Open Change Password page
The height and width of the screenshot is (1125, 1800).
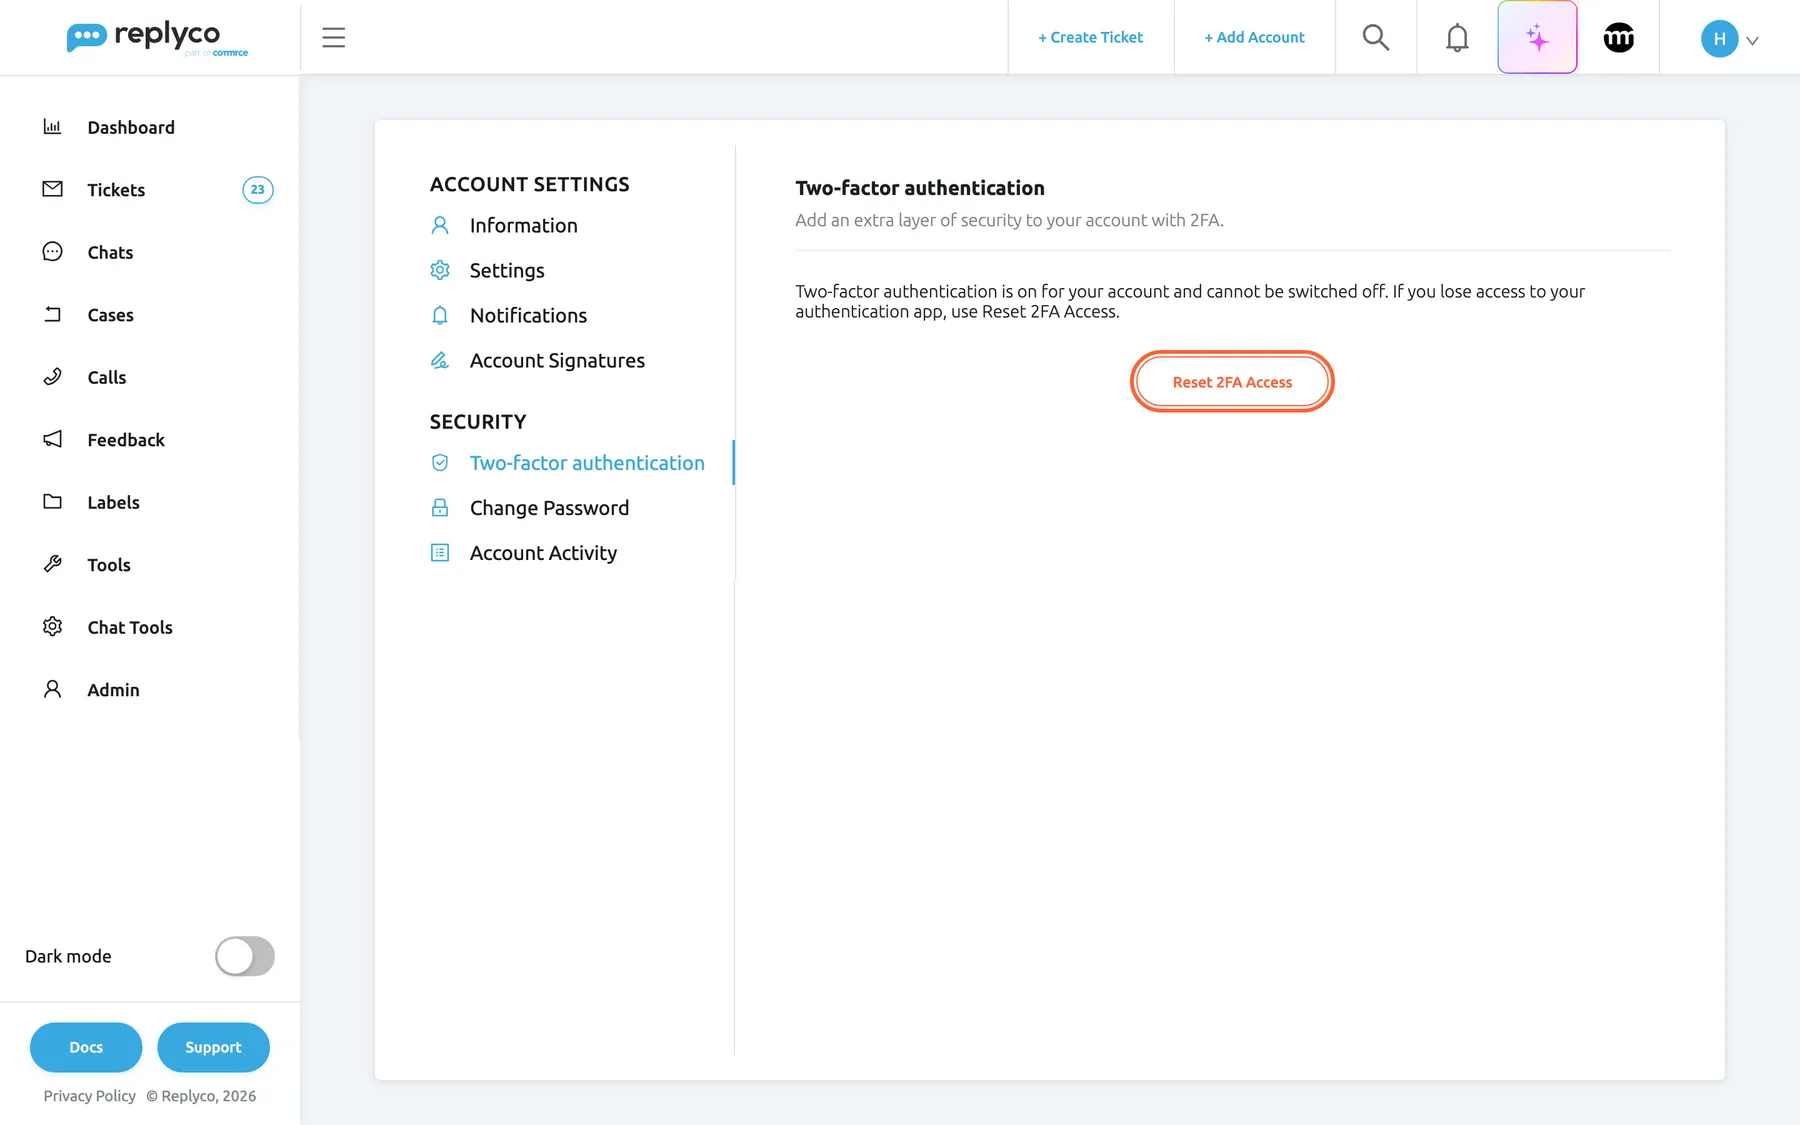(x=549, y=508)
